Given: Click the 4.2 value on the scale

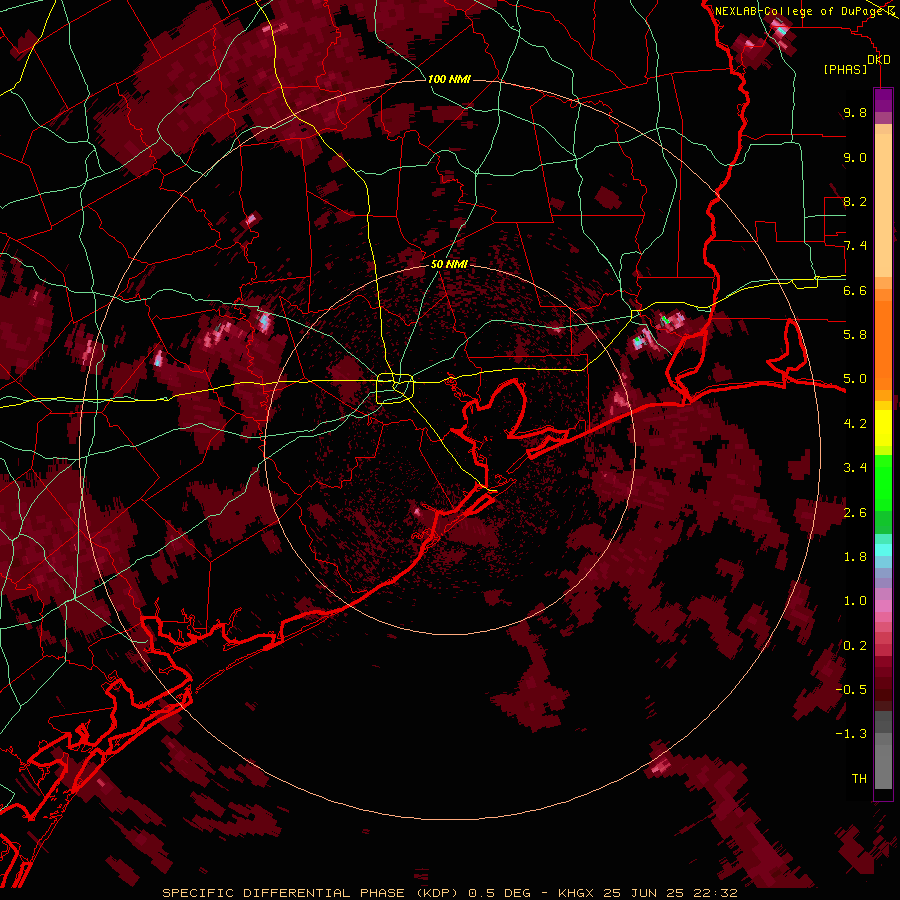Looking at the screenshot, I should tap(855, 424).
